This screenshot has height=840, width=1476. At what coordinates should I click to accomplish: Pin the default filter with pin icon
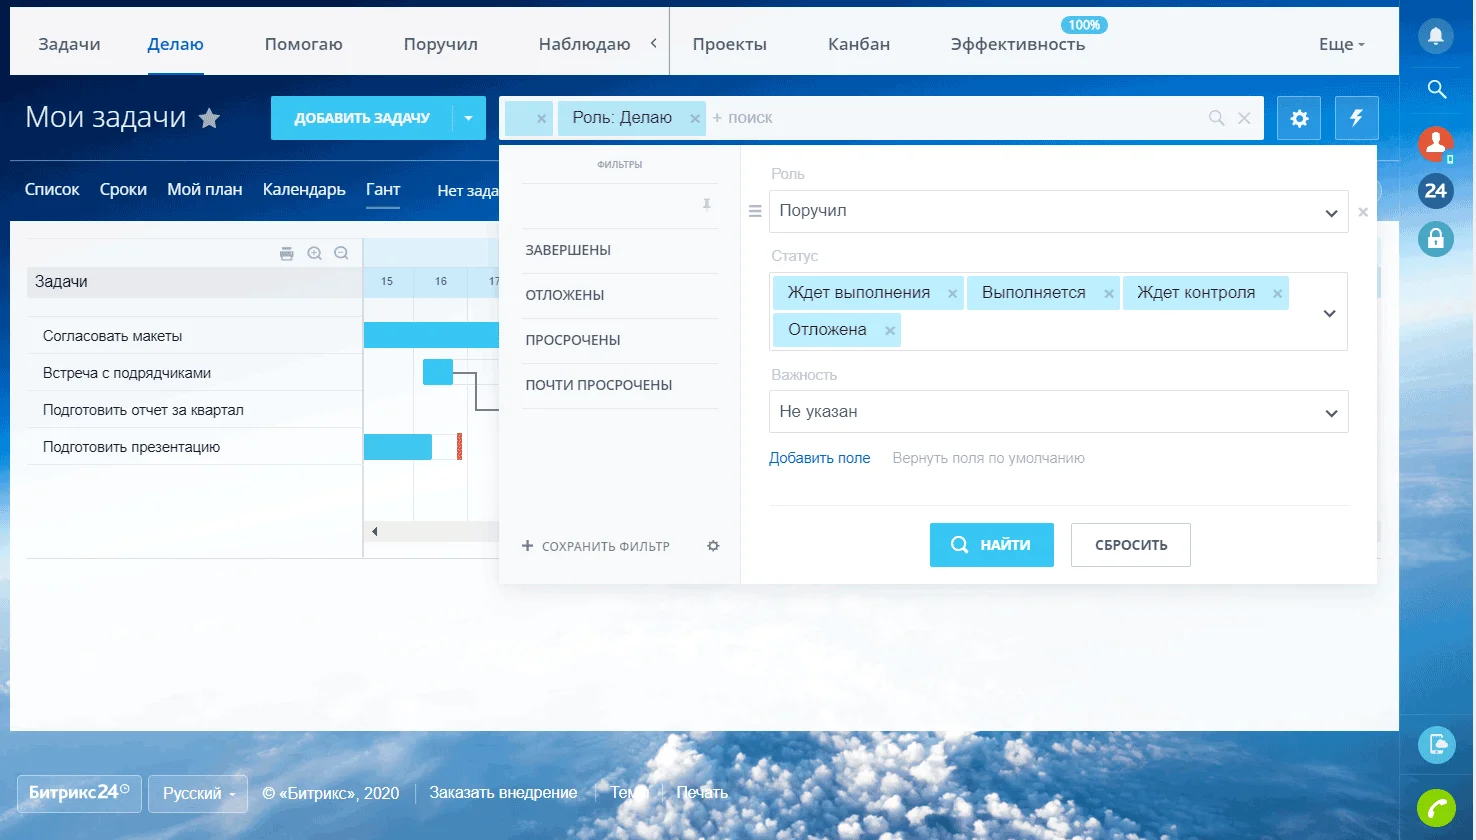pyautogui.click(x=706, y=205)
